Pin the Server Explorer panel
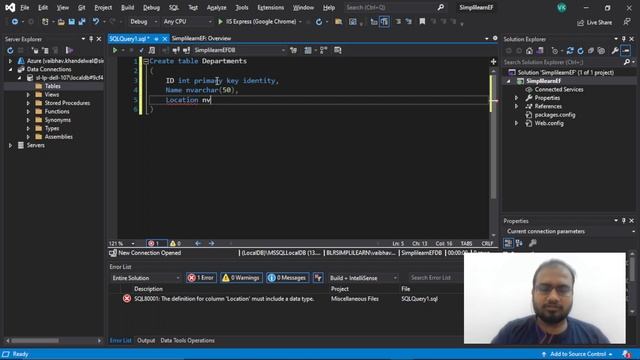This screenshot has height=360, width=640. 91,39
